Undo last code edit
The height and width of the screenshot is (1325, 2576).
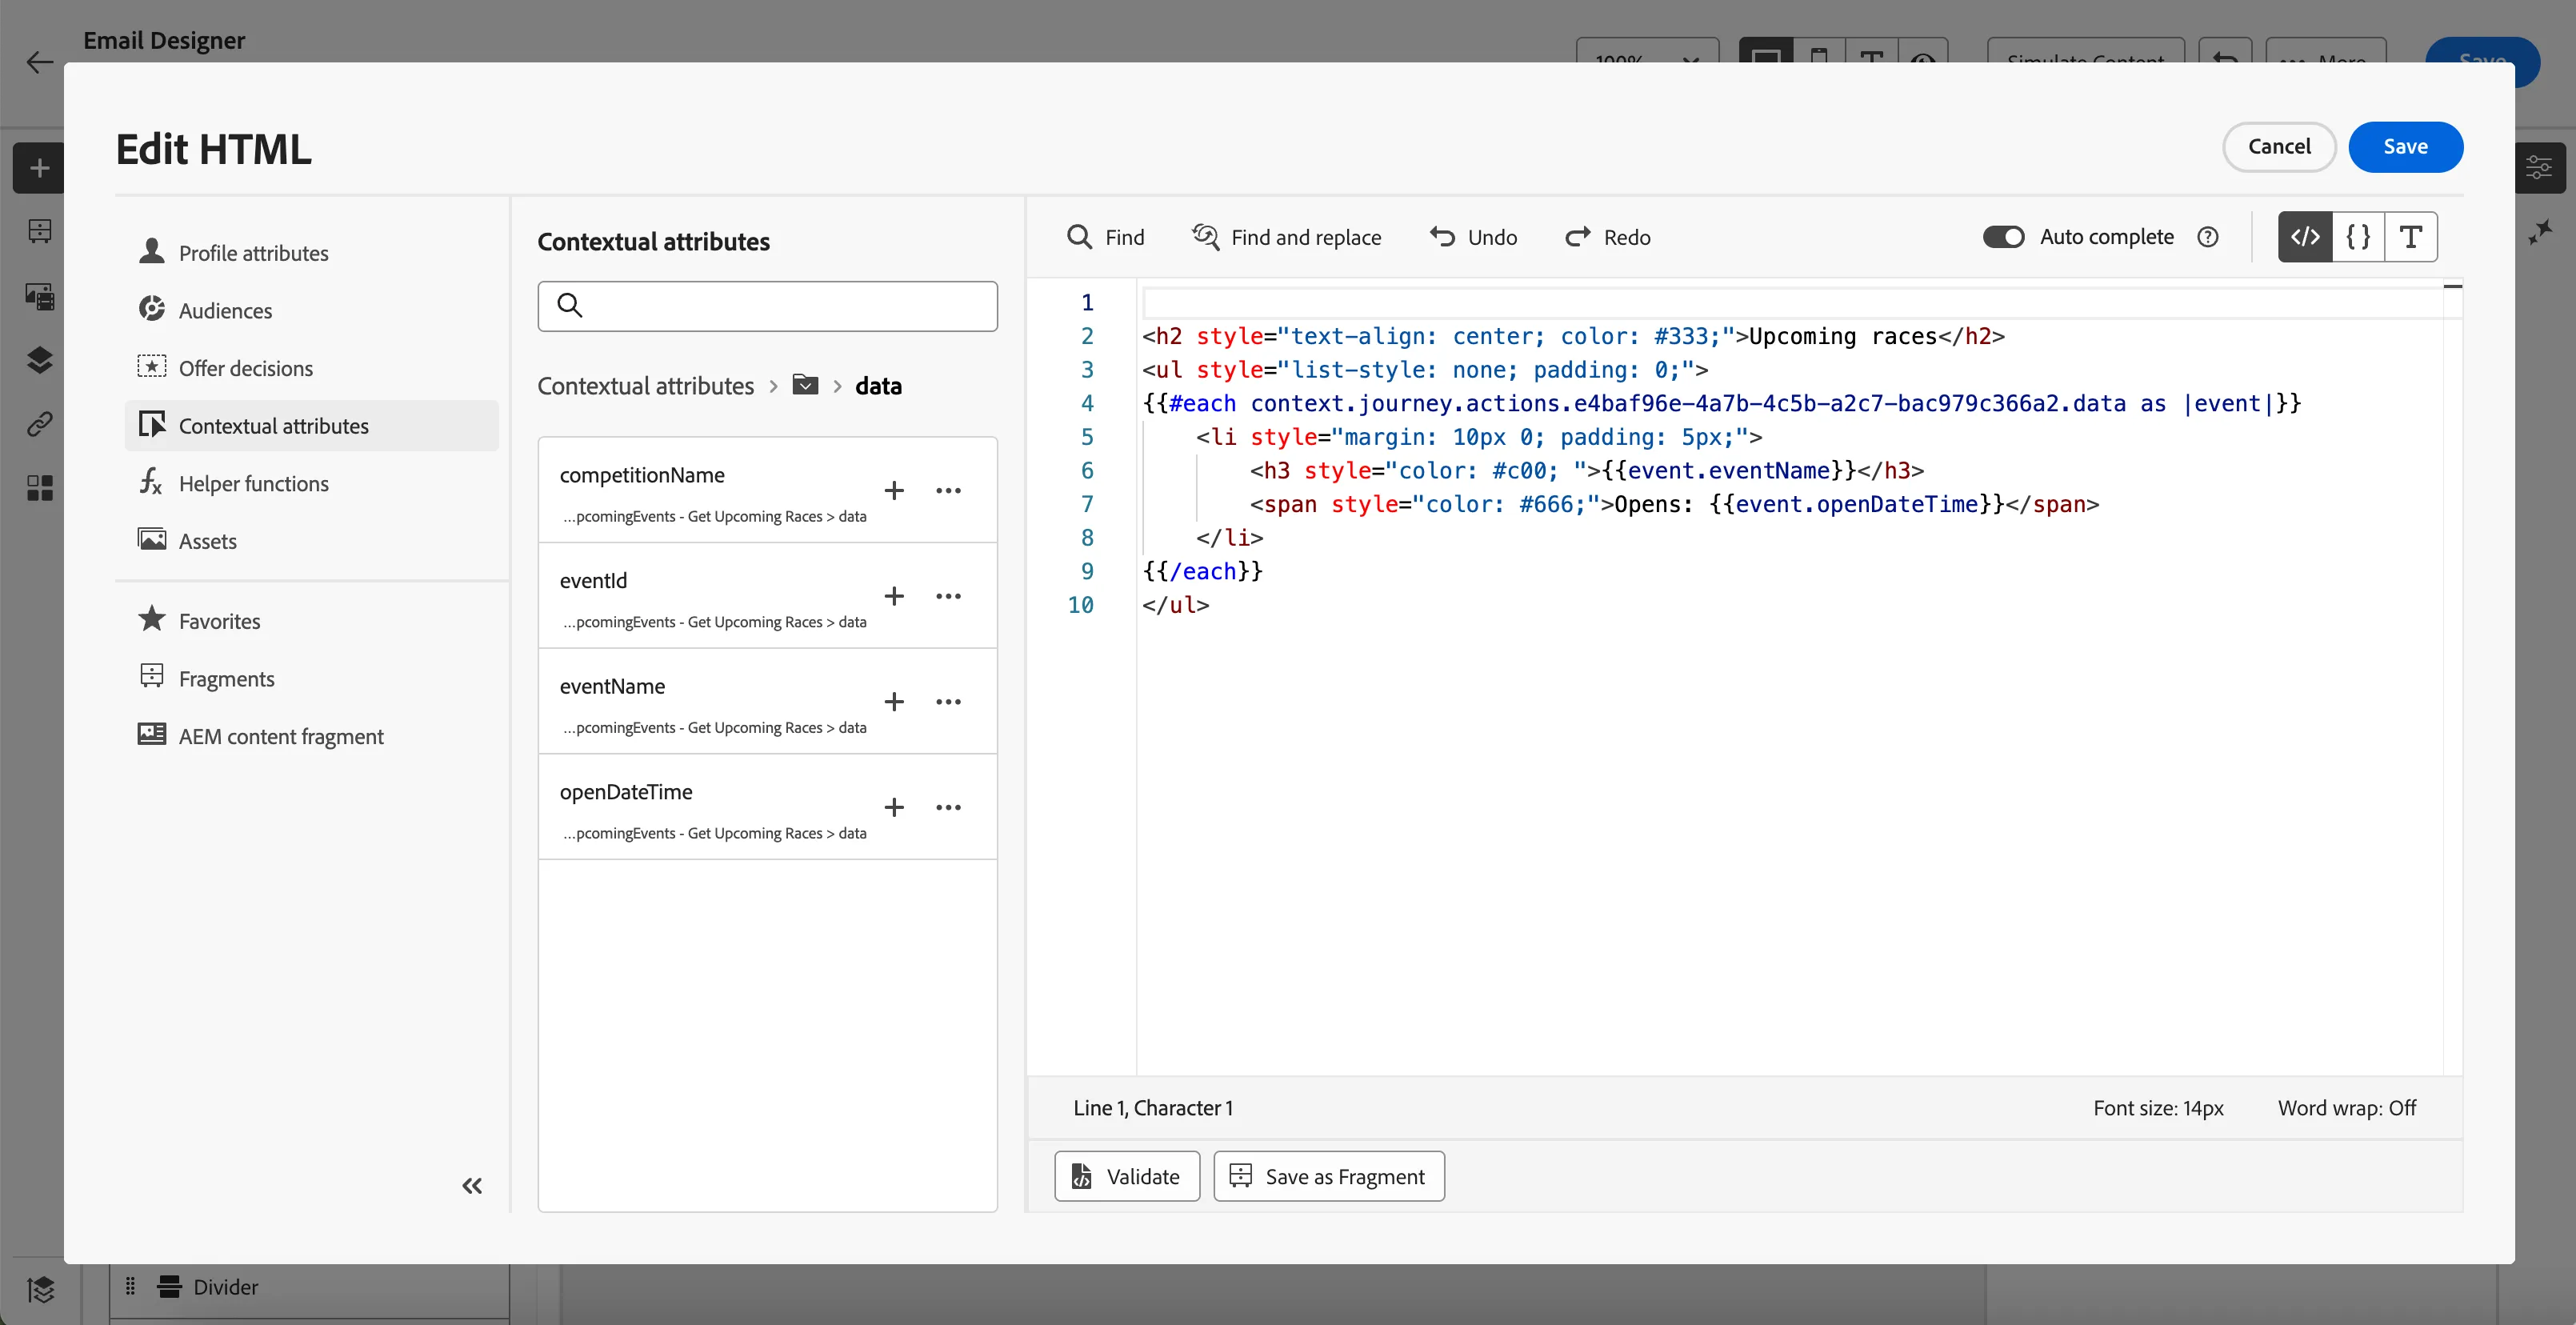coord(1473,237)
